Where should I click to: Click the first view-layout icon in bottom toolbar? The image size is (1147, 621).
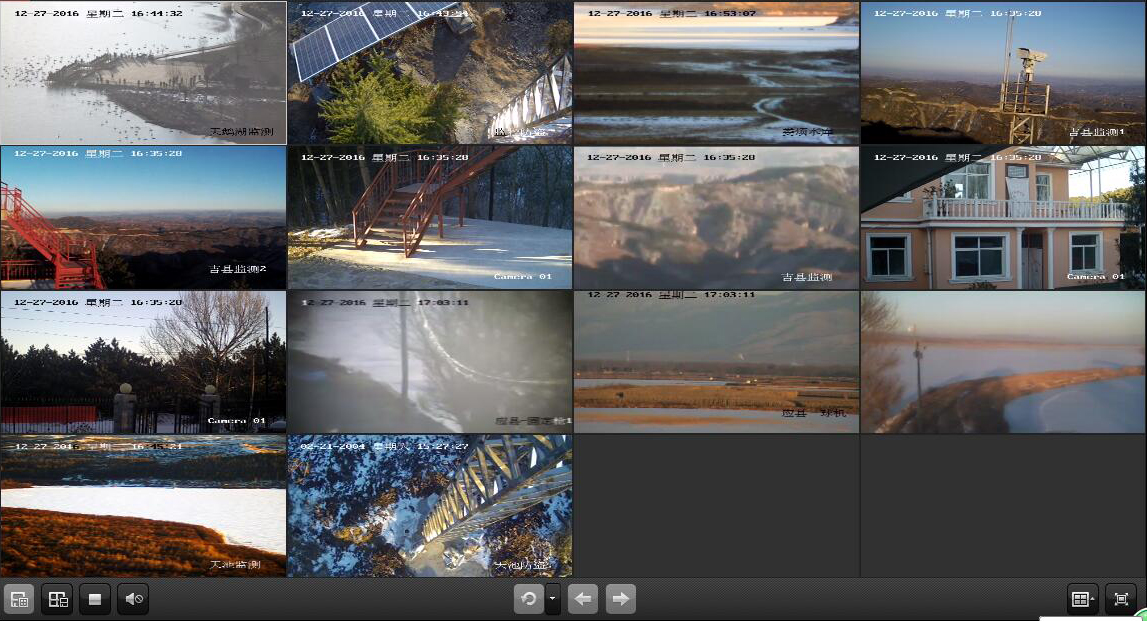coord(19,599)
